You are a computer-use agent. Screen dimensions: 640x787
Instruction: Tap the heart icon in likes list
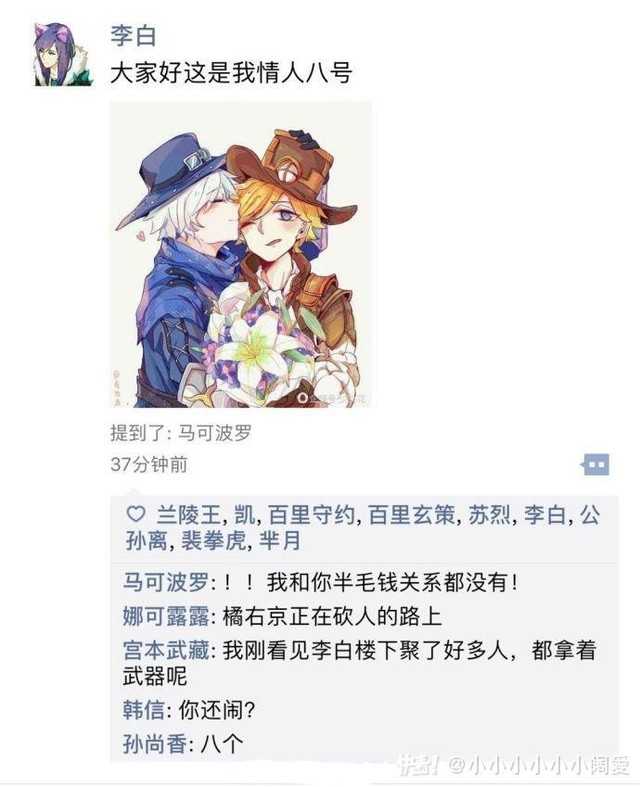tap(136, 514)
